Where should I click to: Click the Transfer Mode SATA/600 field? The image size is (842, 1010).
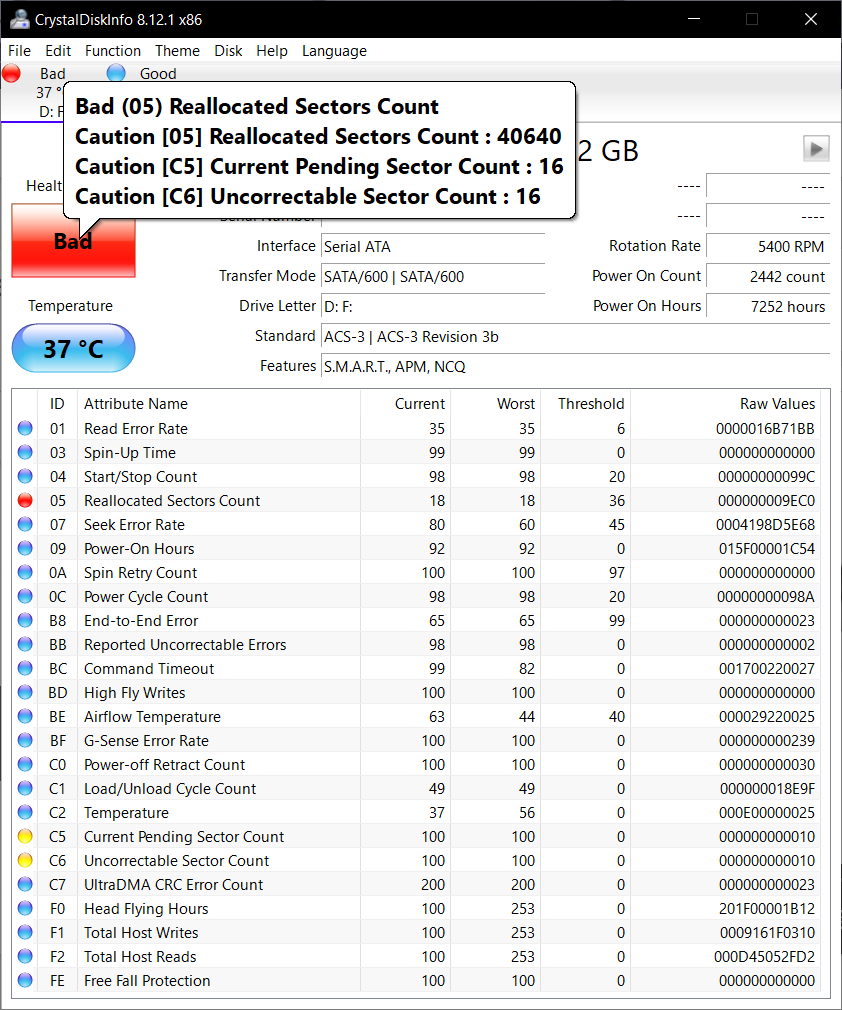[x=433, y=277]
